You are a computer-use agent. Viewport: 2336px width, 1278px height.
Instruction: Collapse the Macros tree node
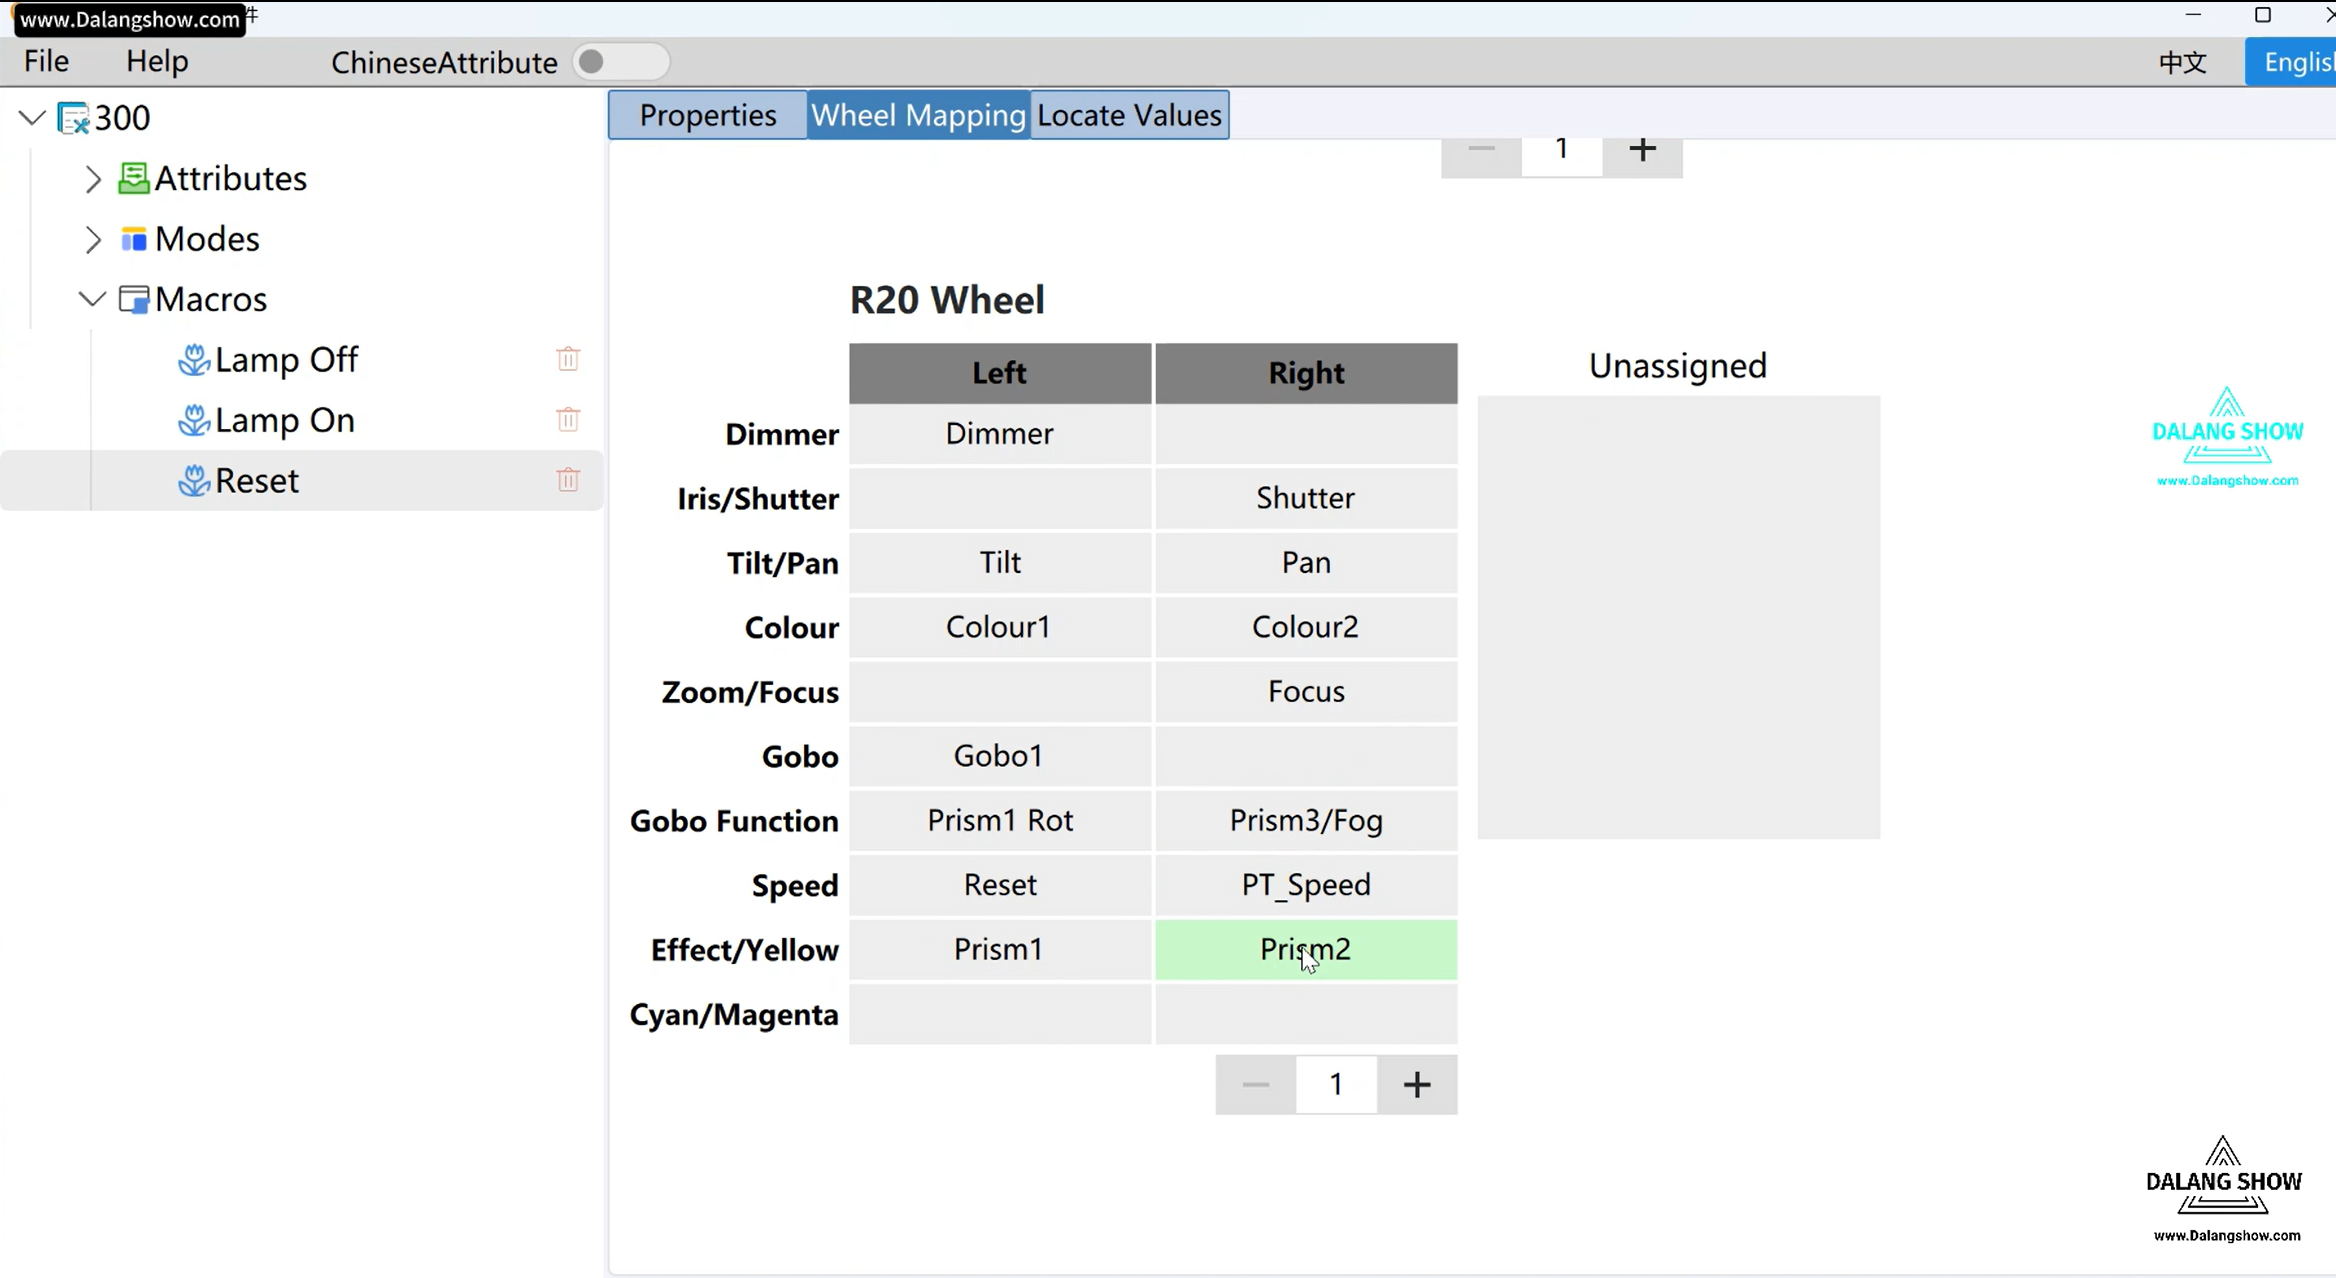coord(92,299)
